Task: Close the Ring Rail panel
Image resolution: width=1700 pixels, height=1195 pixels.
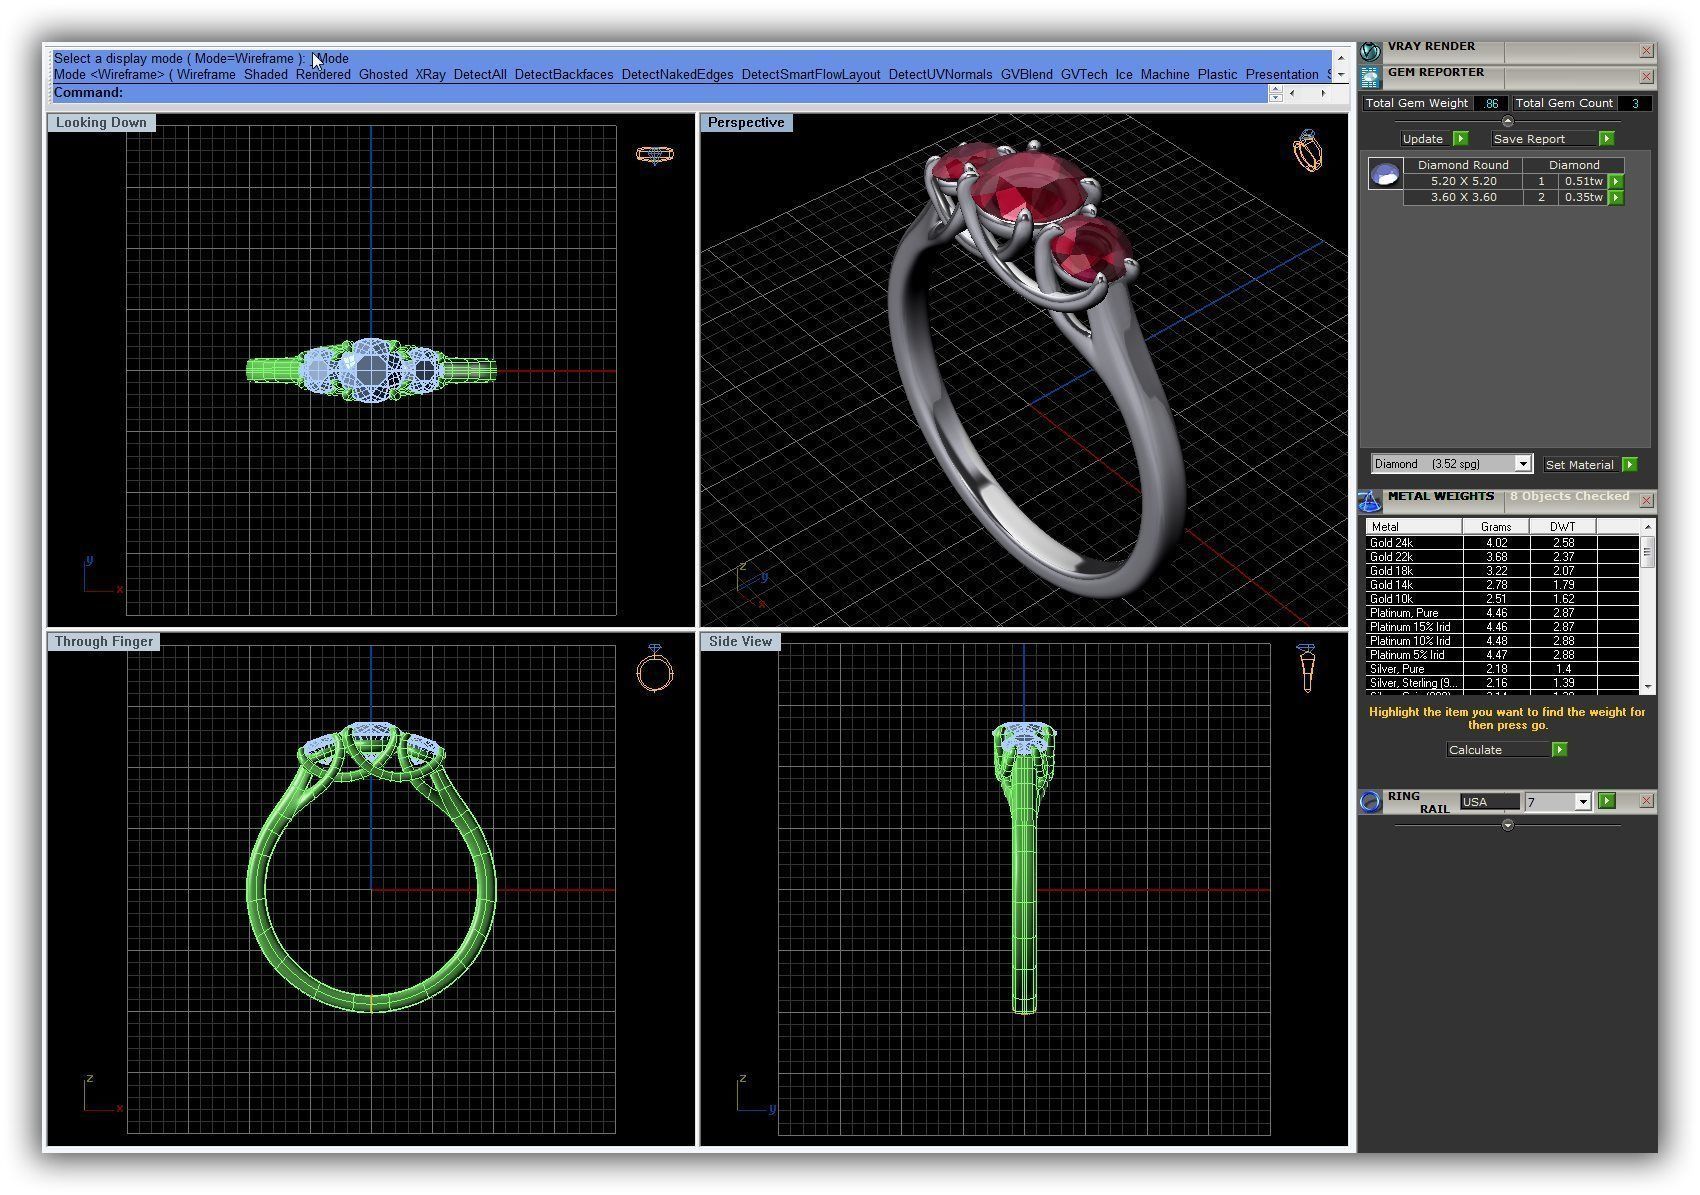Action: 1646,801
